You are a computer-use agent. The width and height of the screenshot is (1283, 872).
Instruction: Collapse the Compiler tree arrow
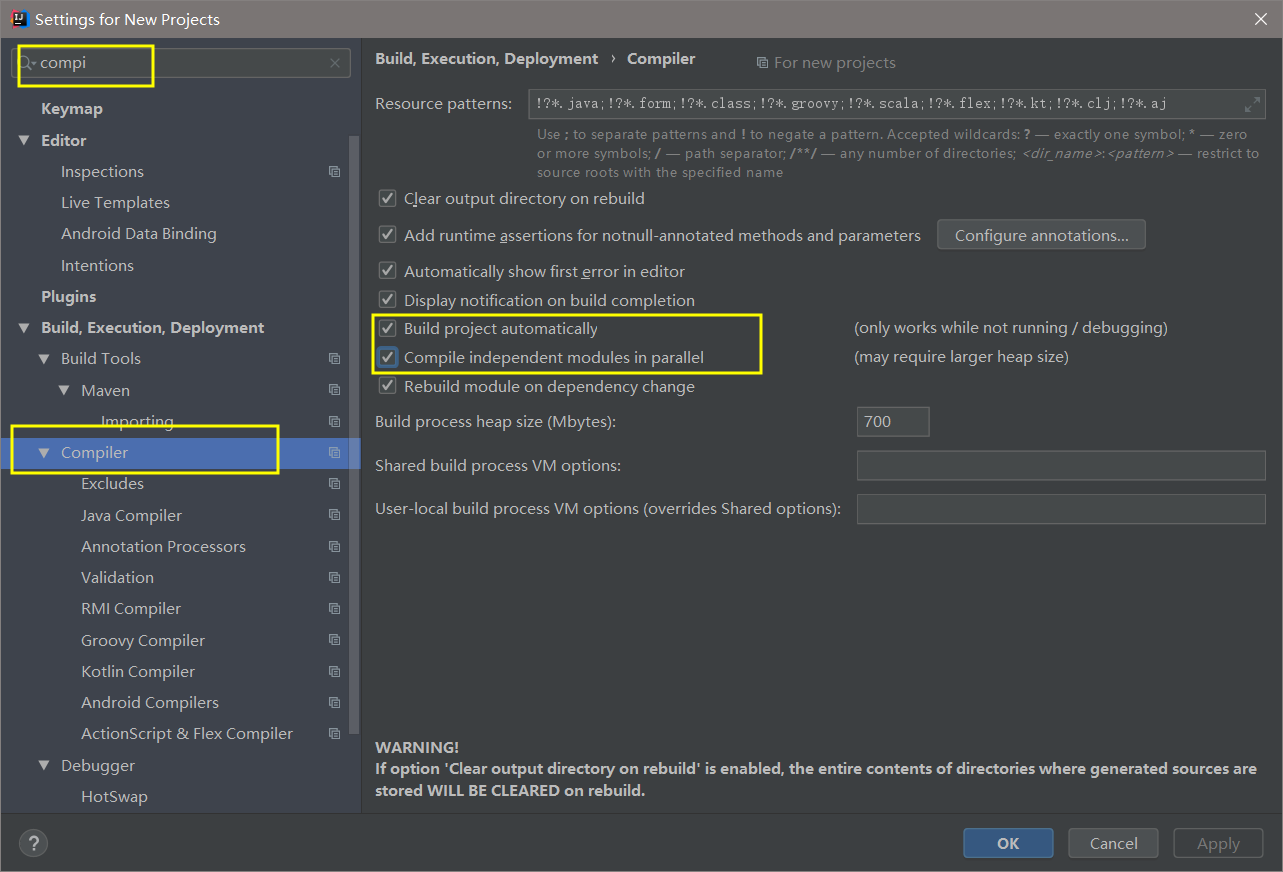click(44, 453)
